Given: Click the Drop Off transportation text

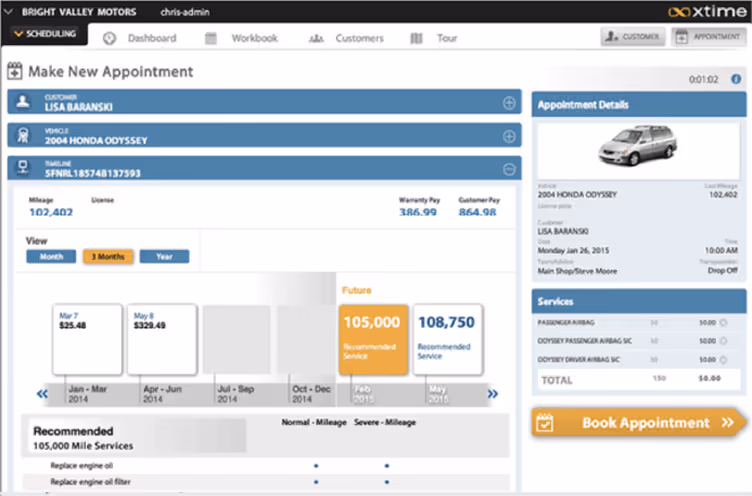Looking at the screenshot, I should [x=722, y=271].
